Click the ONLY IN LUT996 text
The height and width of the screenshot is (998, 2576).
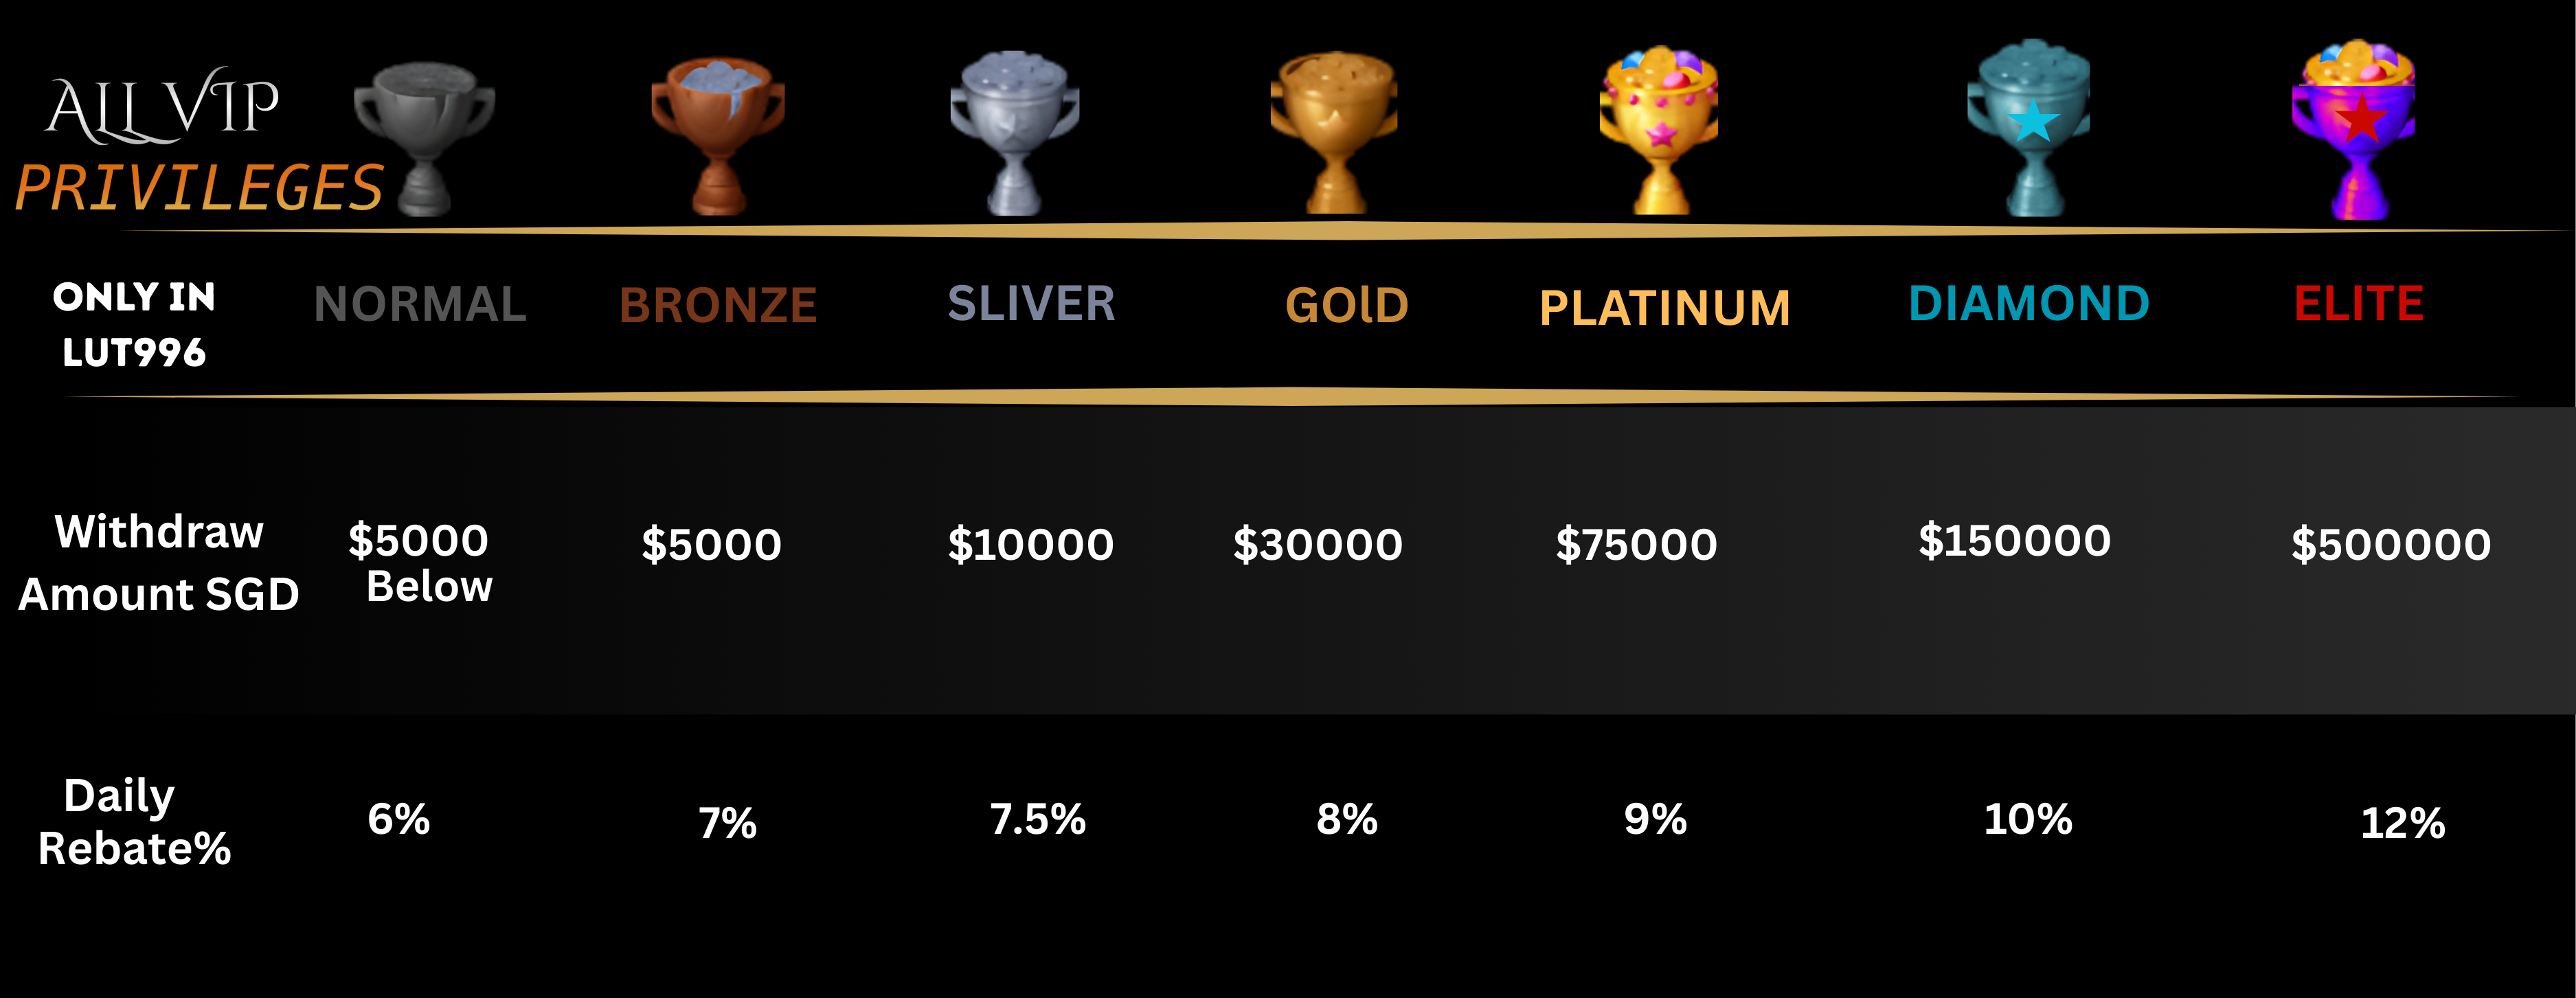point(134,324)
